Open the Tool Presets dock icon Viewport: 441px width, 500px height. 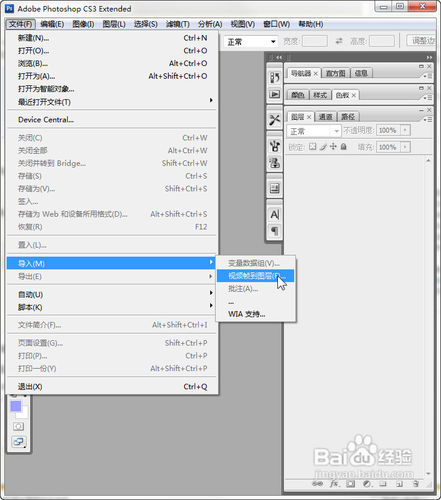point(274,119)
